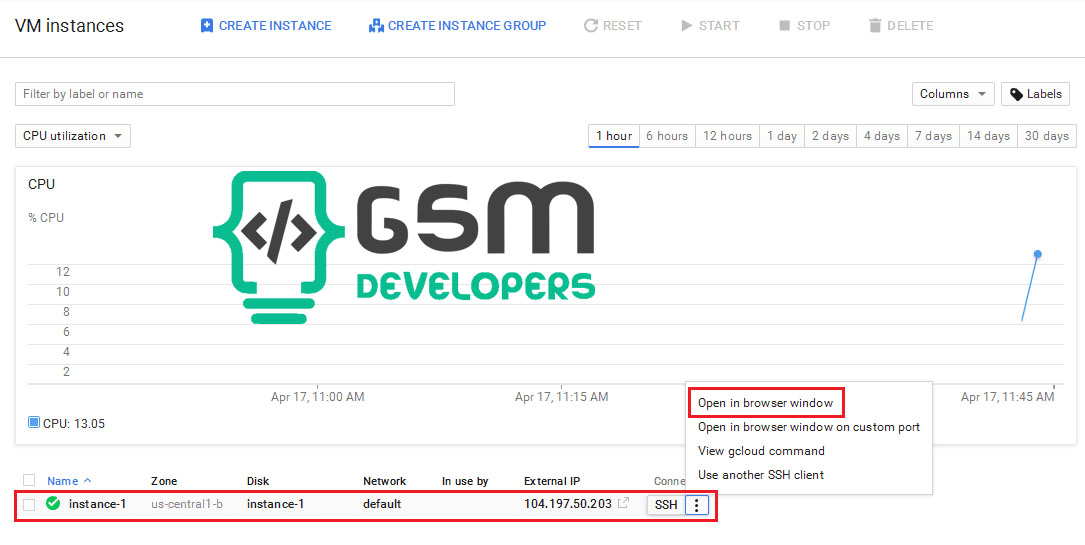Click the RESET label text
This screenshot has height=545, width=1085.
point(622,26)
